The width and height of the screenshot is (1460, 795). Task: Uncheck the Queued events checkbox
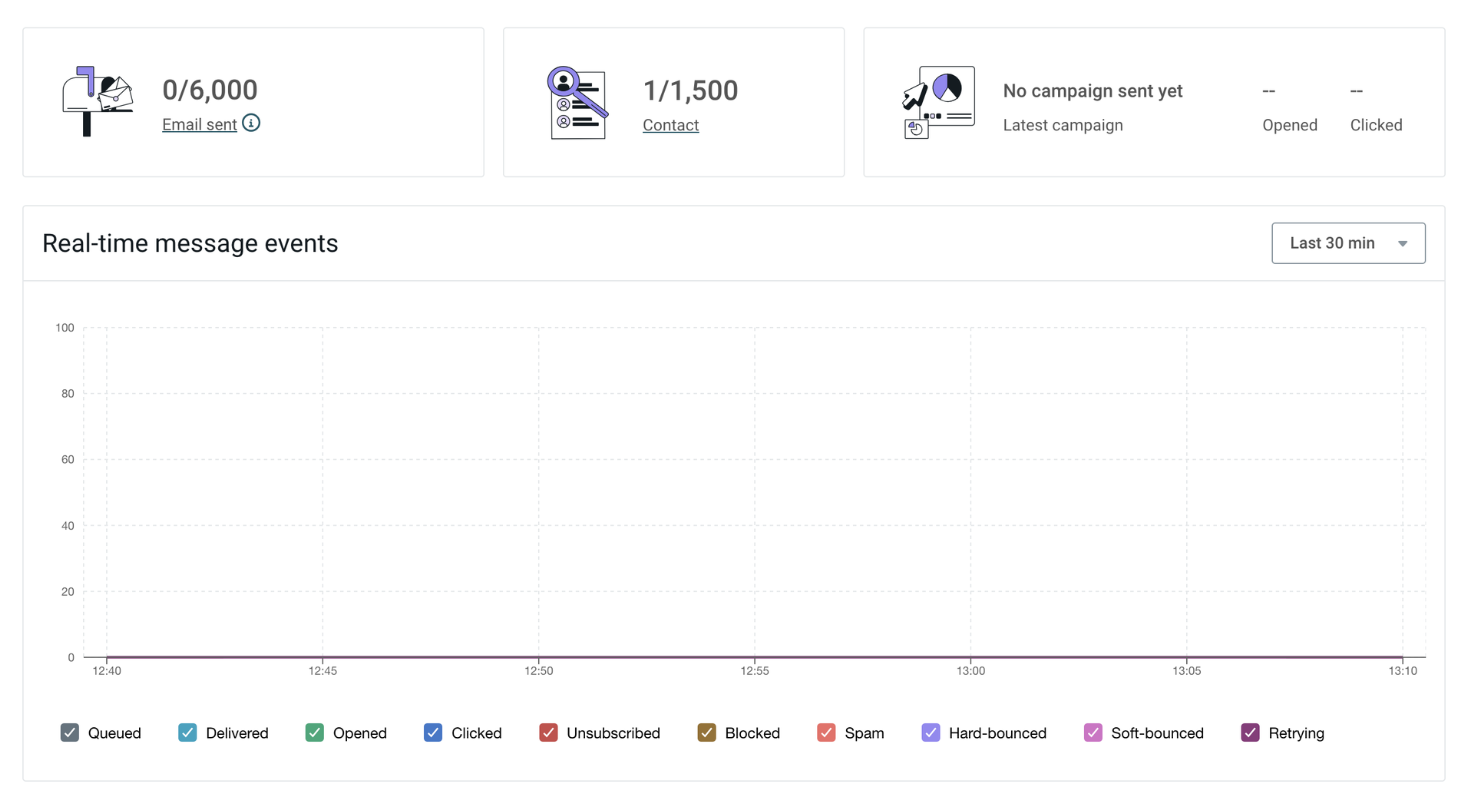pos(70,733)
